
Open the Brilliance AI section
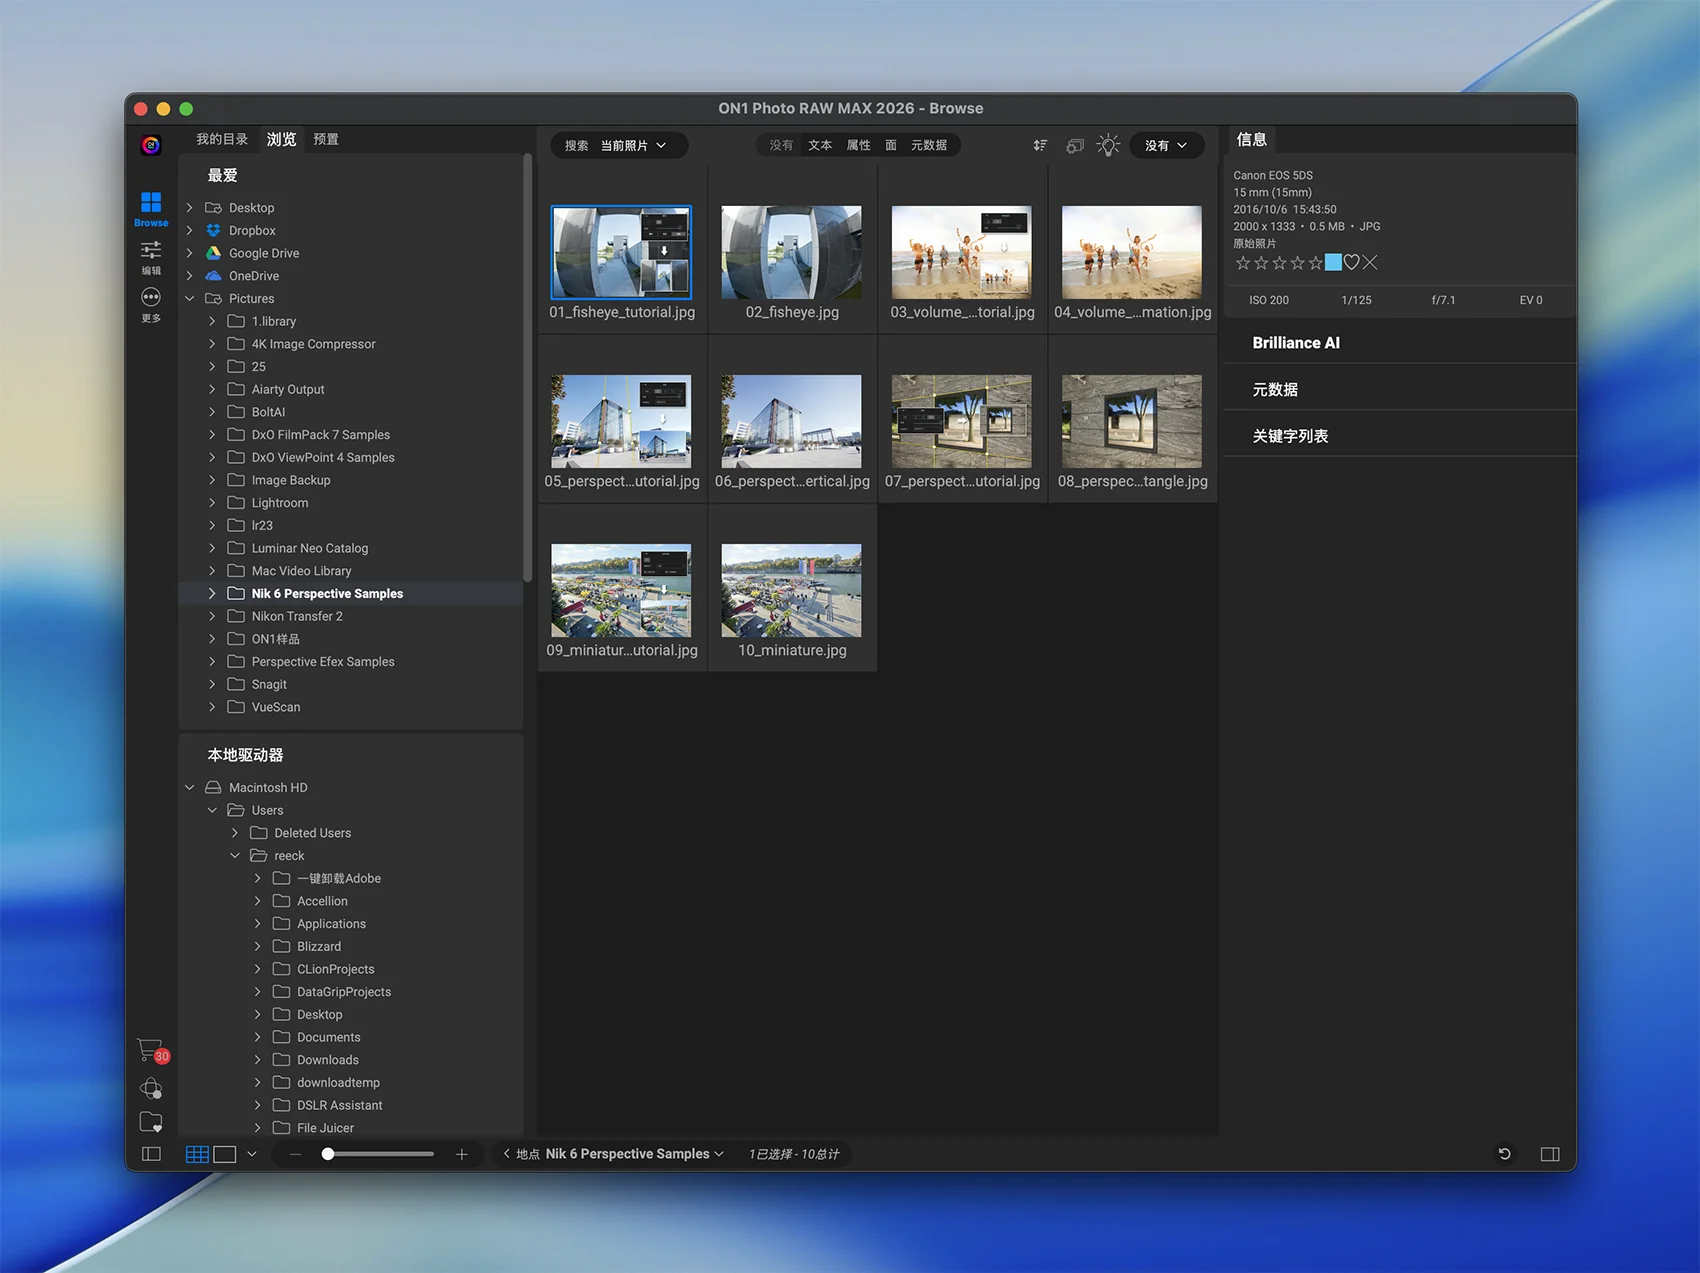[x=1296, y=343]
